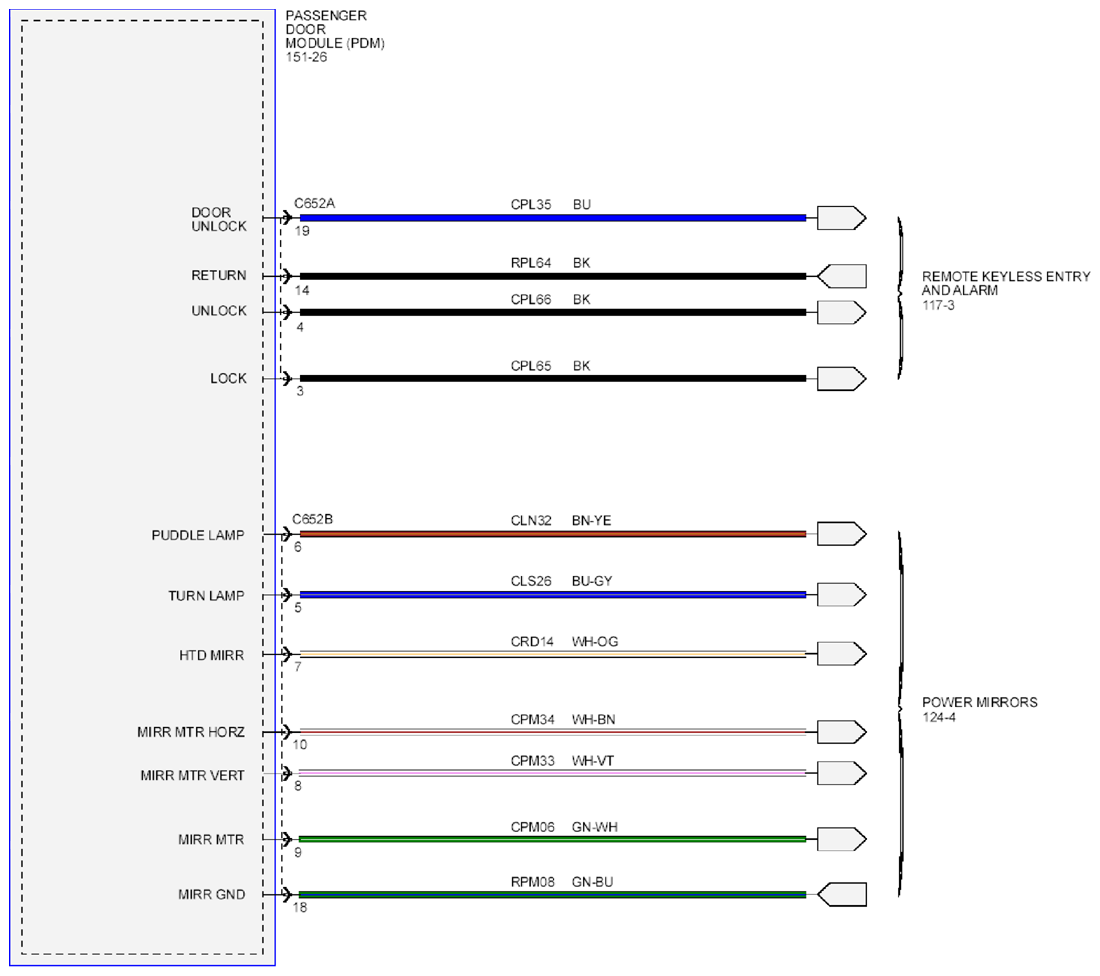Select the Passenger Door Module (PDM) title
The image size is (1100, 976).
tap(335, 29)
